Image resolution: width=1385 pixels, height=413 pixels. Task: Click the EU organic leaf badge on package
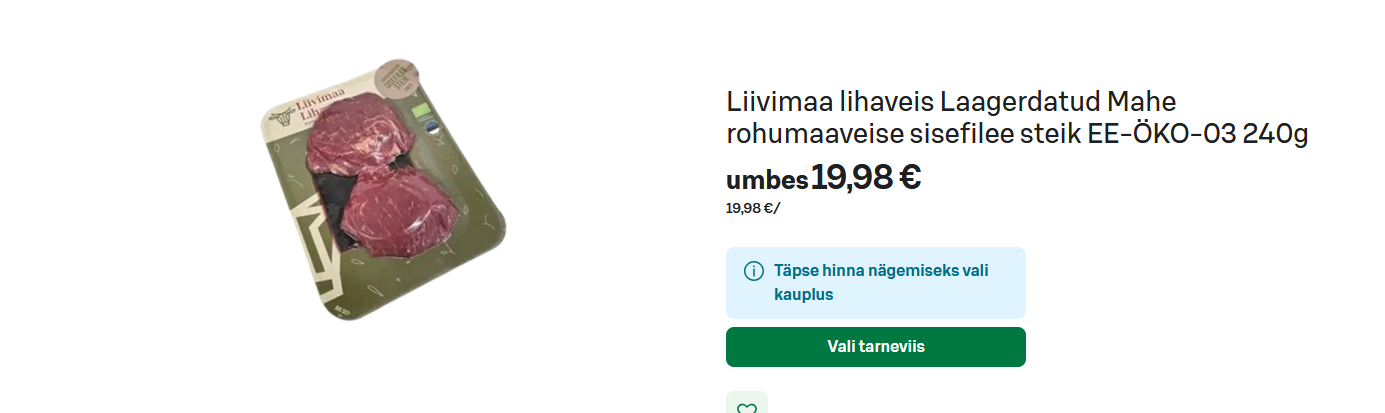pos(421,112)
